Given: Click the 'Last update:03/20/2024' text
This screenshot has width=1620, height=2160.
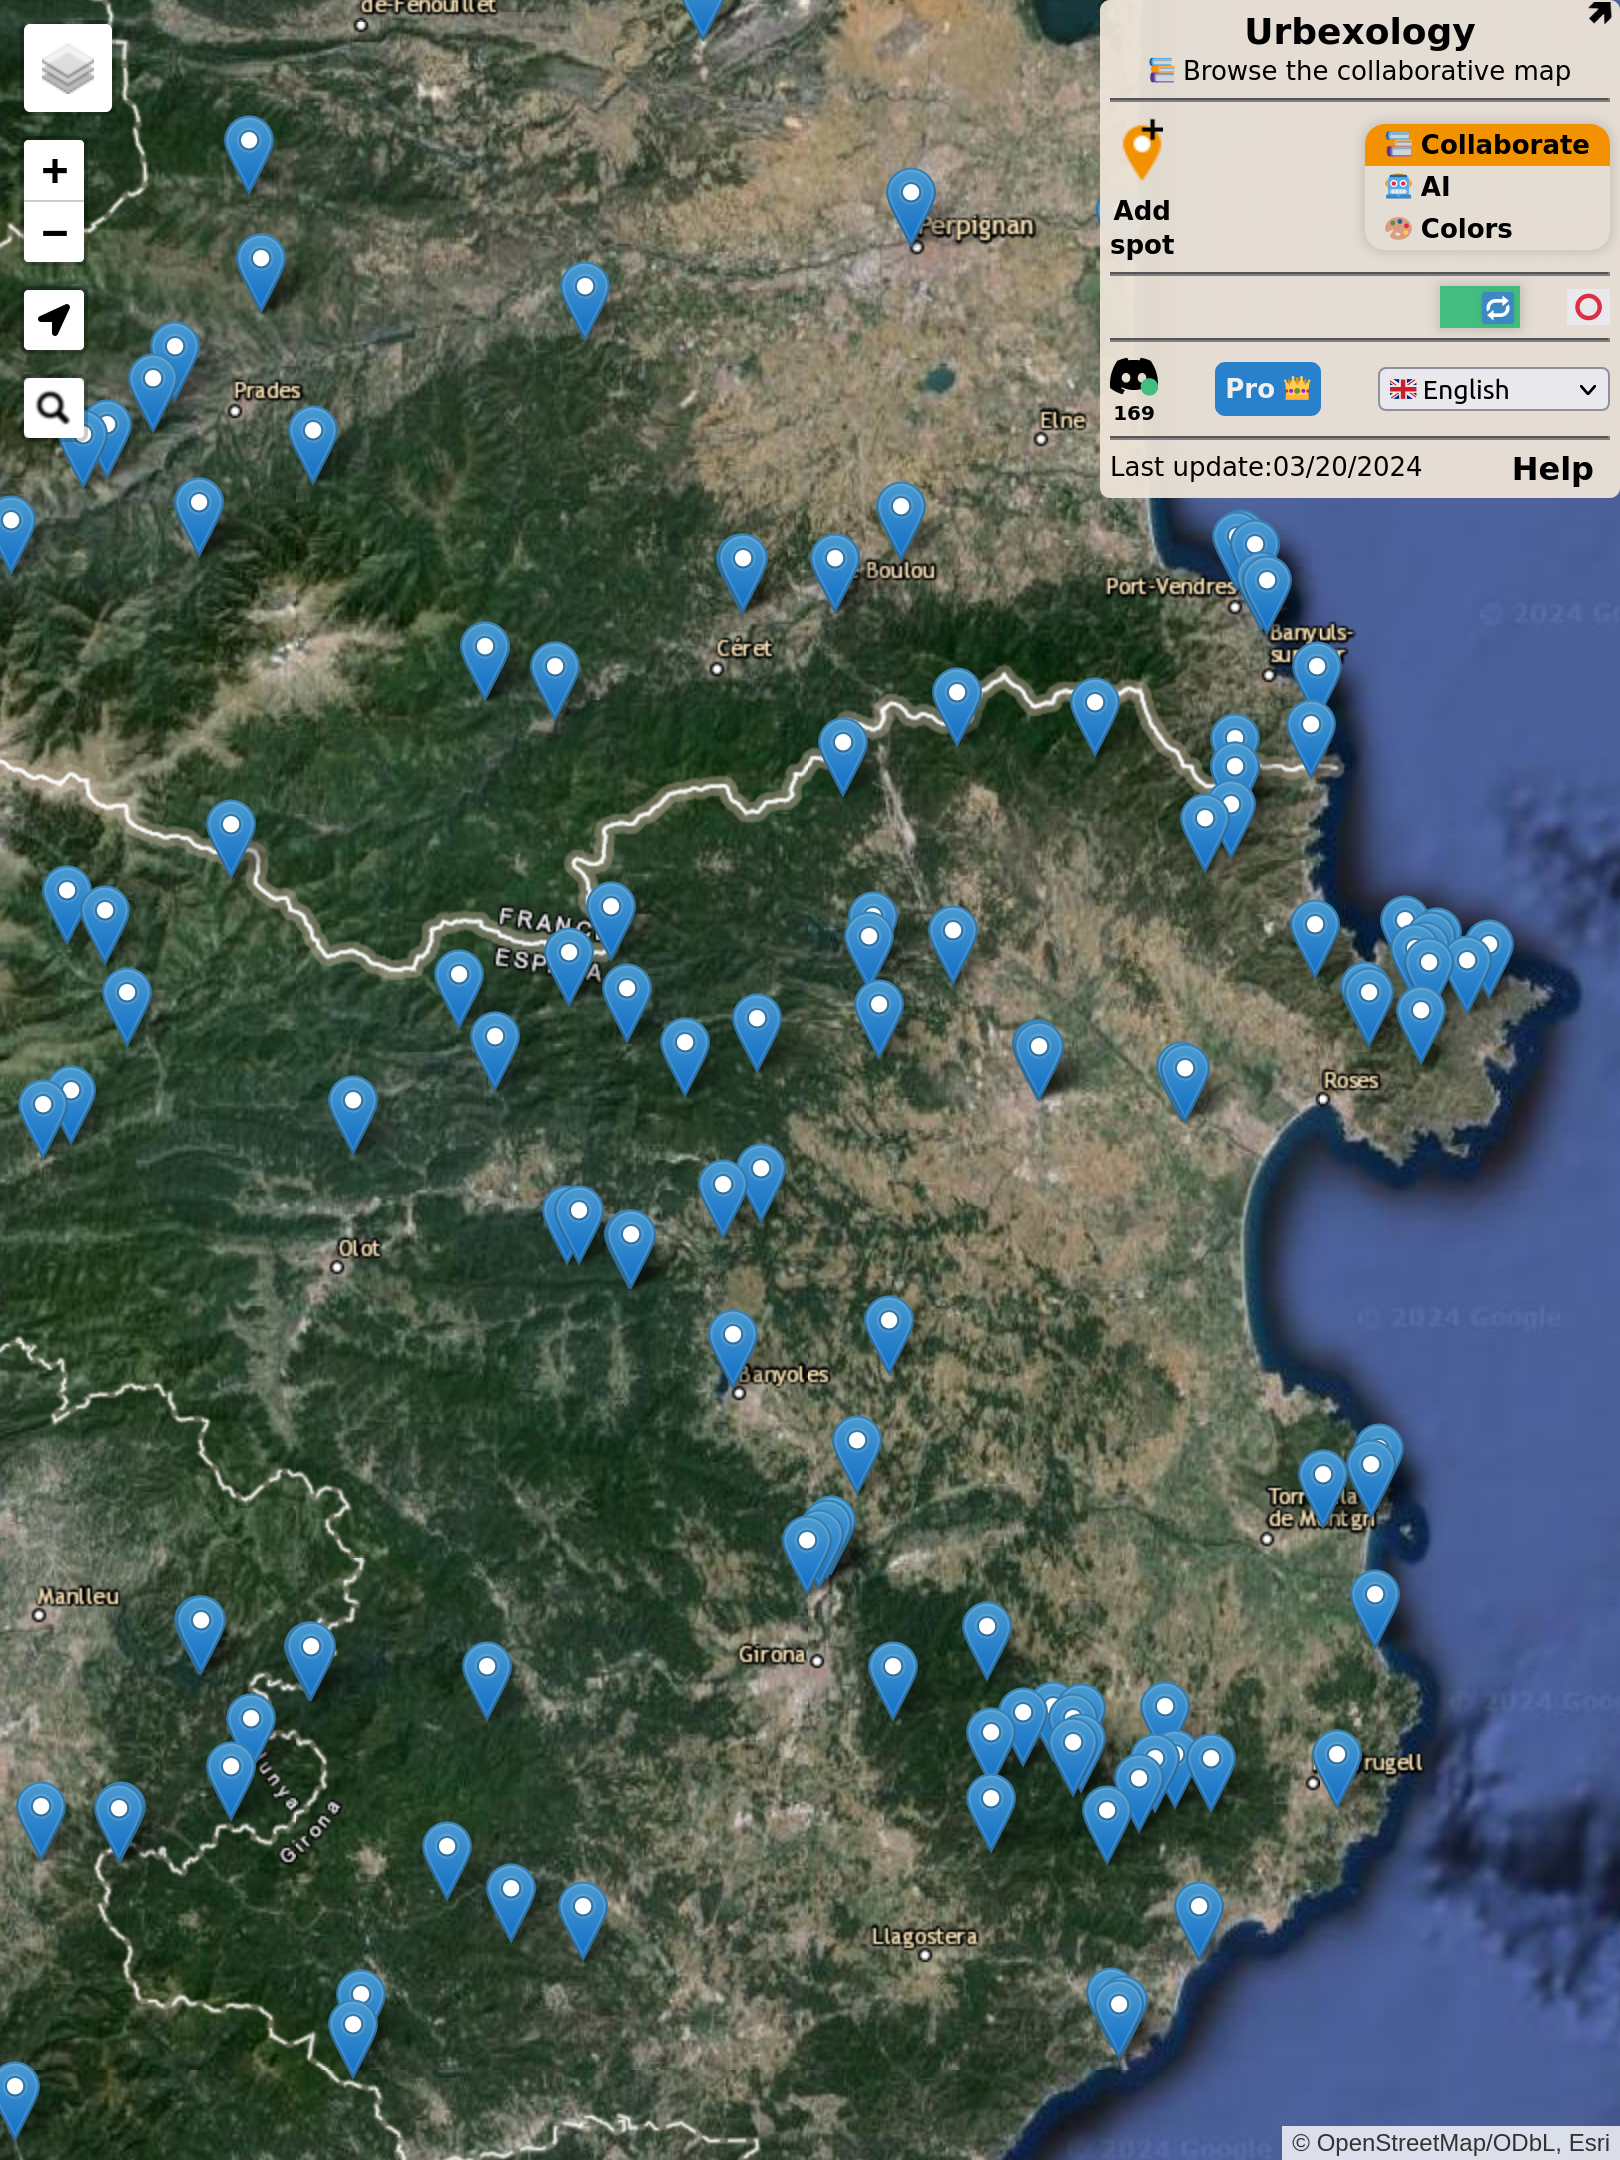Looking at the screenshot, I should (x=1266, y=467).
